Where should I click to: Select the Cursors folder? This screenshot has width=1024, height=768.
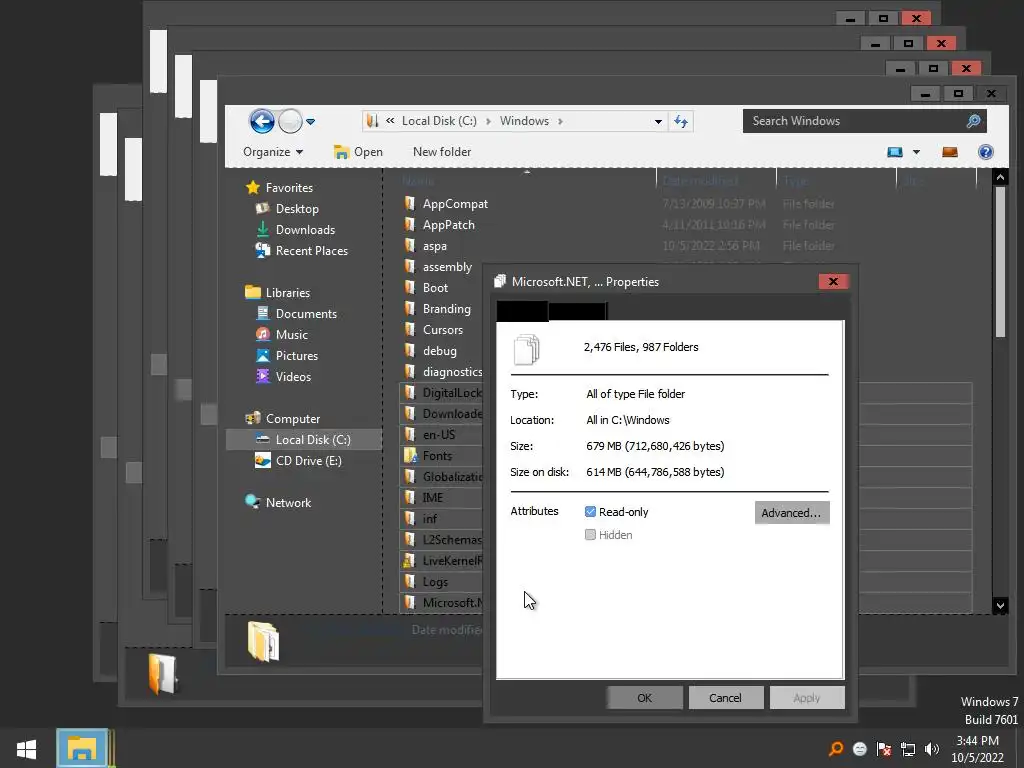tap(434, 330)
